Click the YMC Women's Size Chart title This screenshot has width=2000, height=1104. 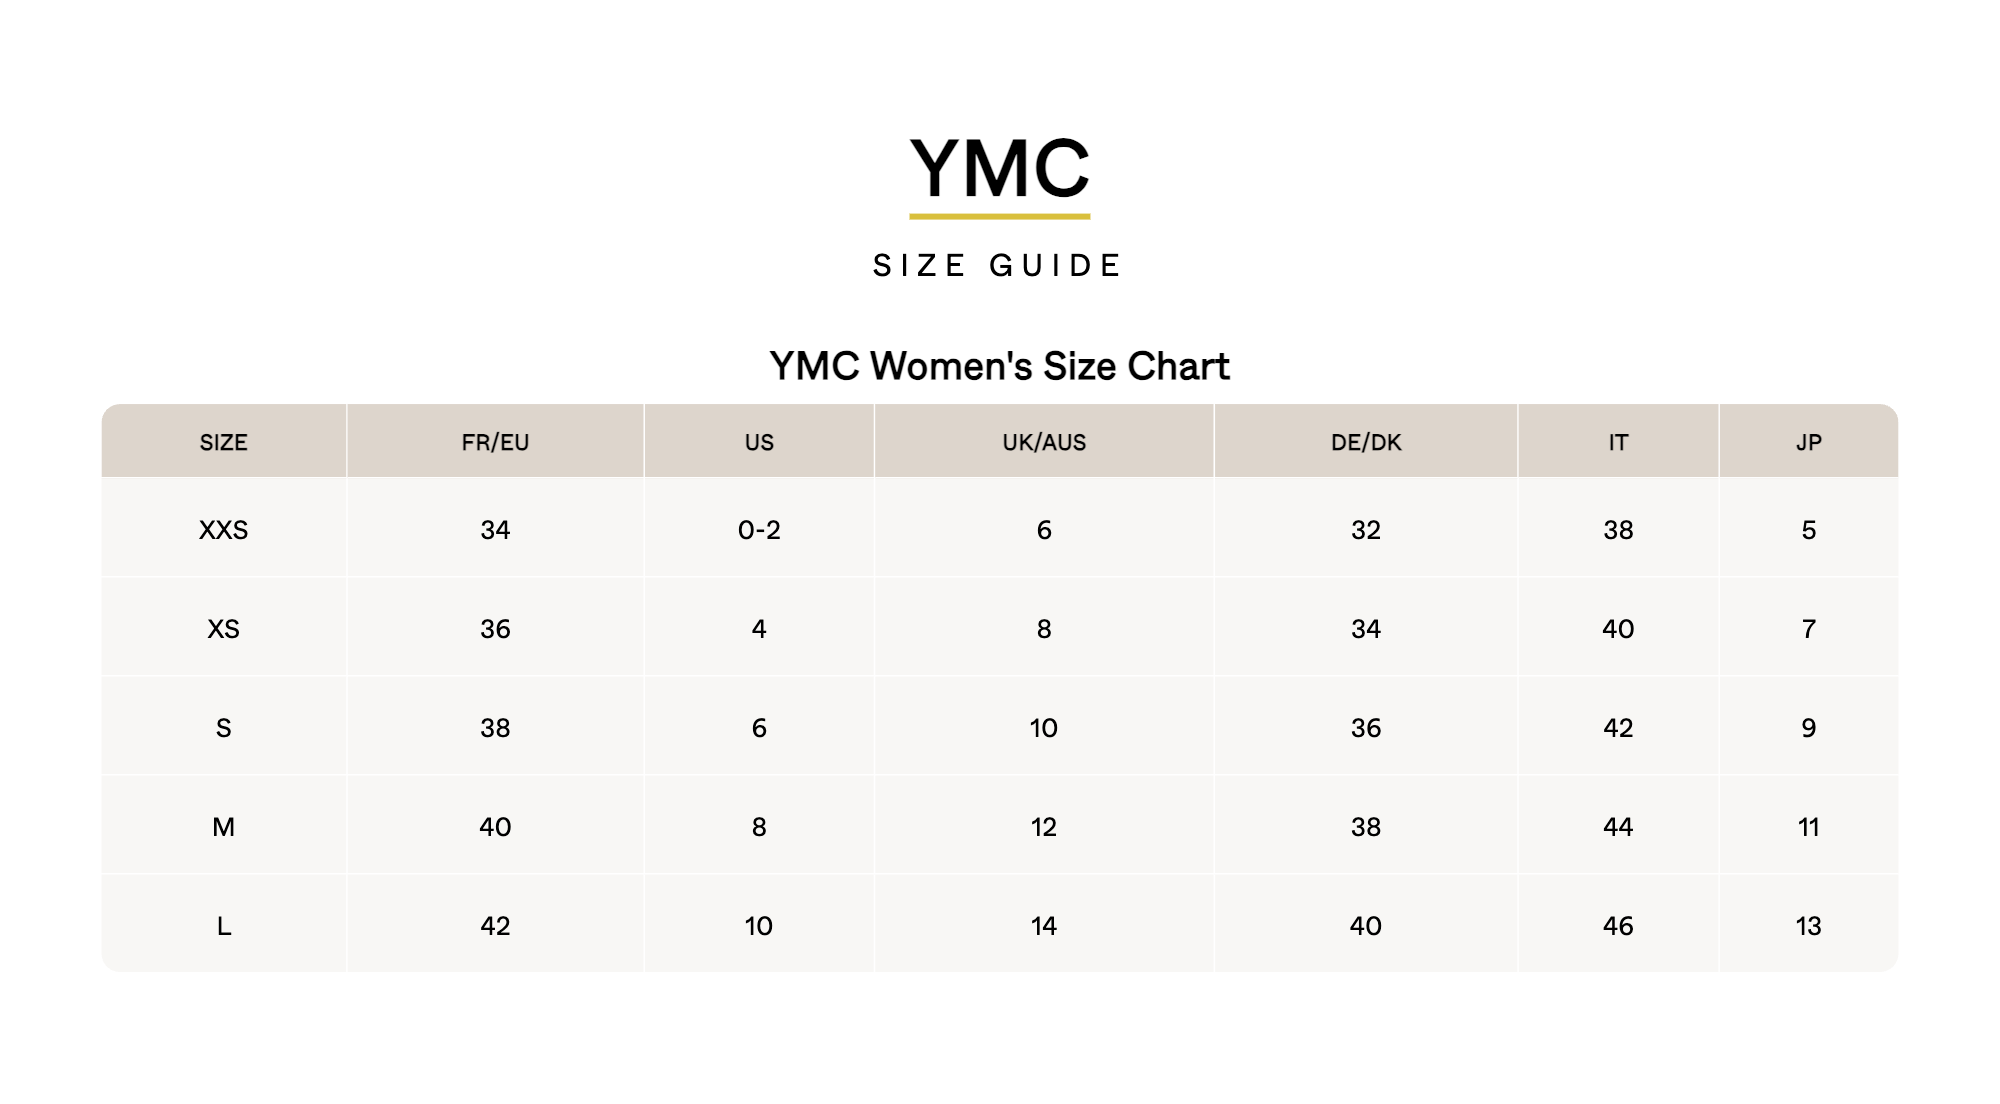(999, 366)
